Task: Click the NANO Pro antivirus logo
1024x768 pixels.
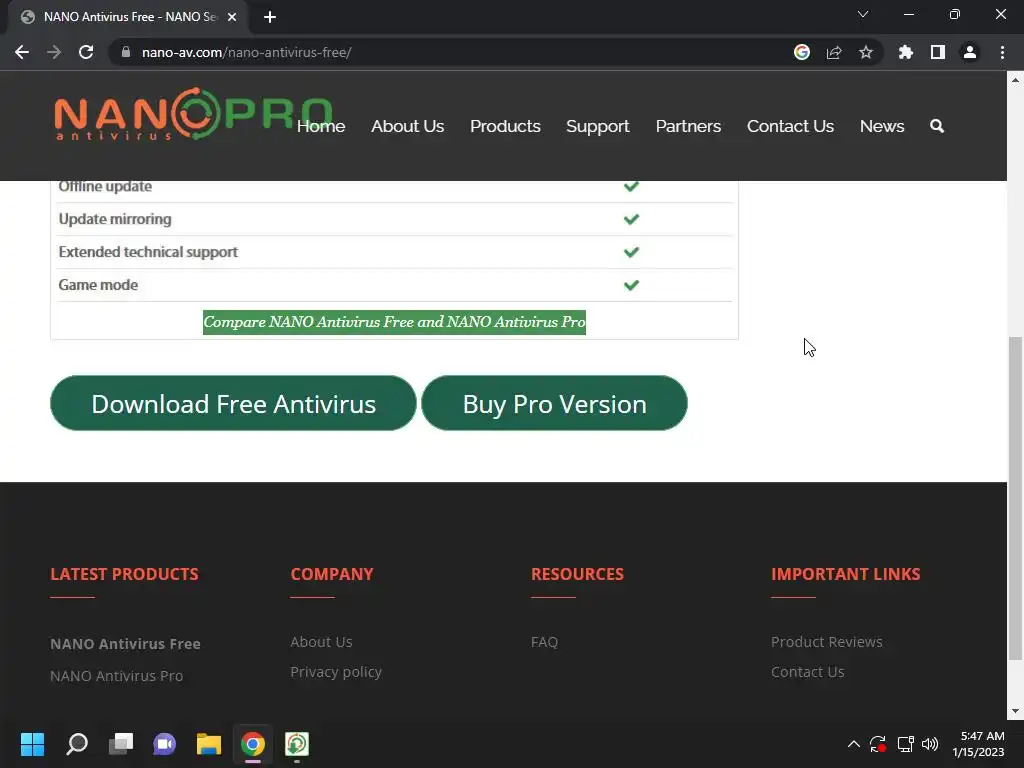Action: [193, 114]
